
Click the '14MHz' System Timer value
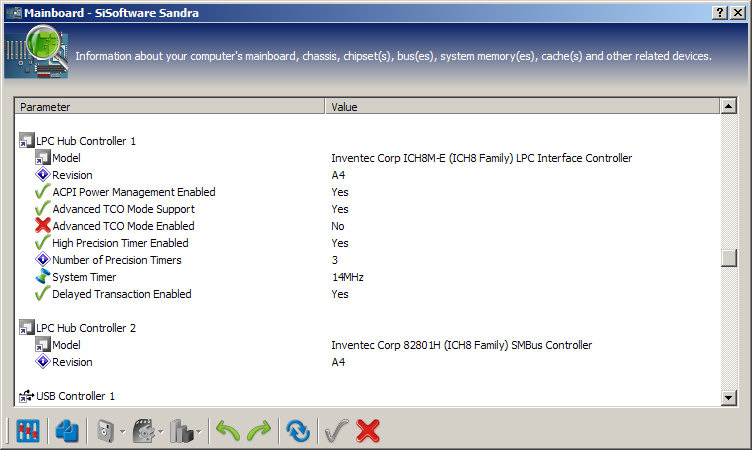(348, 277)
